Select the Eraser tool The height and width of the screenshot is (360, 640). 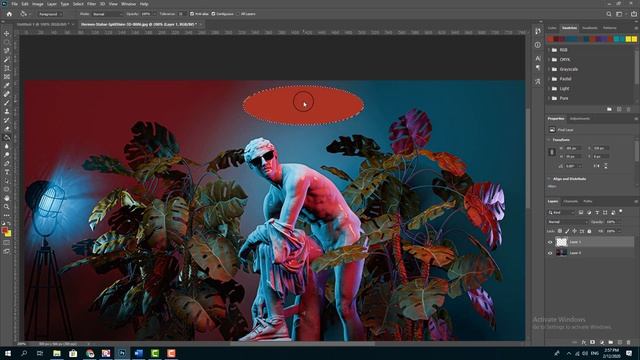(x=7, y=129)
